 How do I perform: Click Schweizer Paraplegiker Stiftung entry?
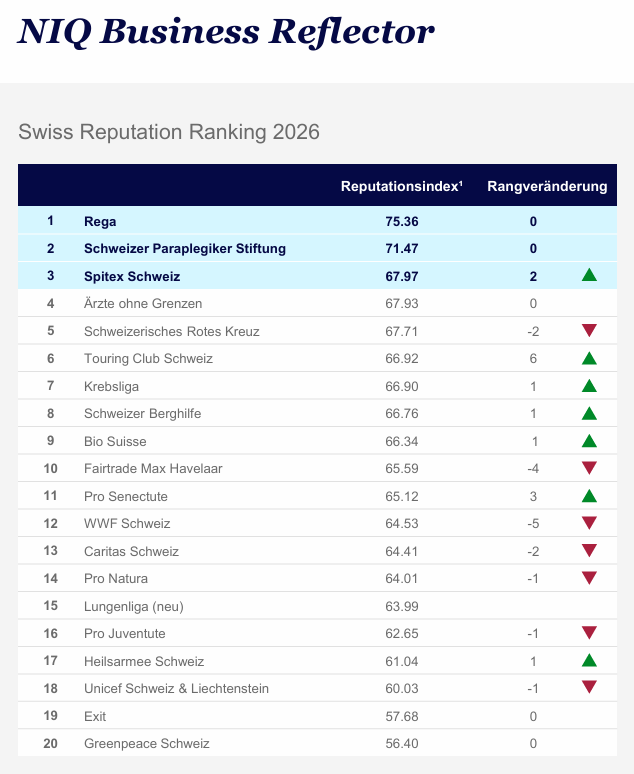[185, 248]
